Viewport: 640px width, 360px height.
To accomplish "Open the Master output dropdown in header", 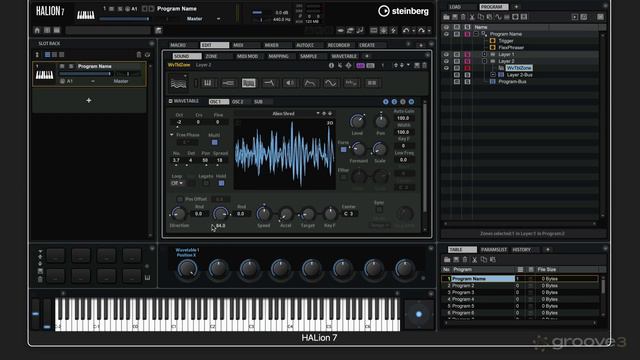I will pyautogui.click(x=218, y=19).
